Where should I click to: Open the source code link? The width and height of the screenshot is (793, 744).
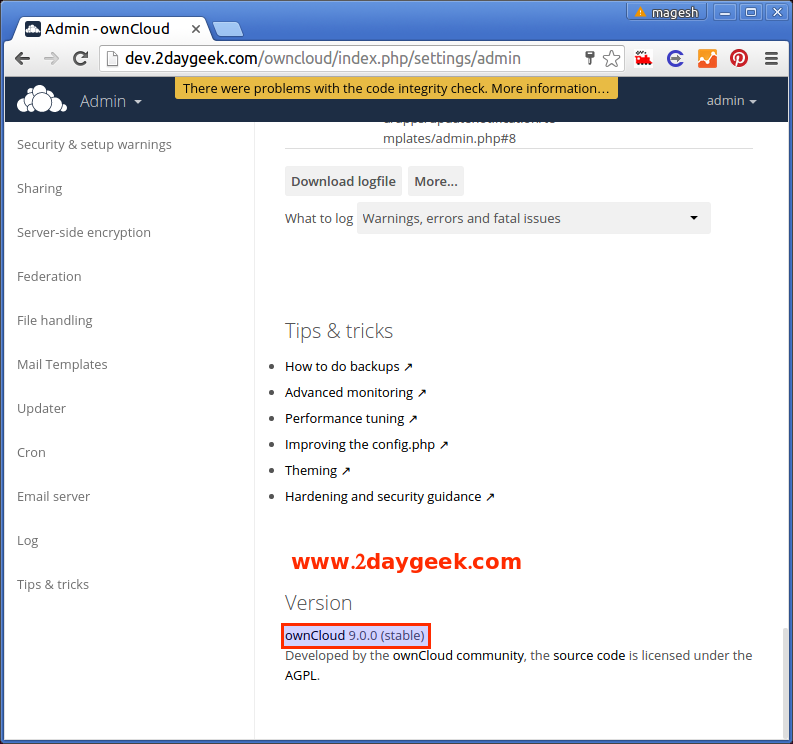click(589, 655)
